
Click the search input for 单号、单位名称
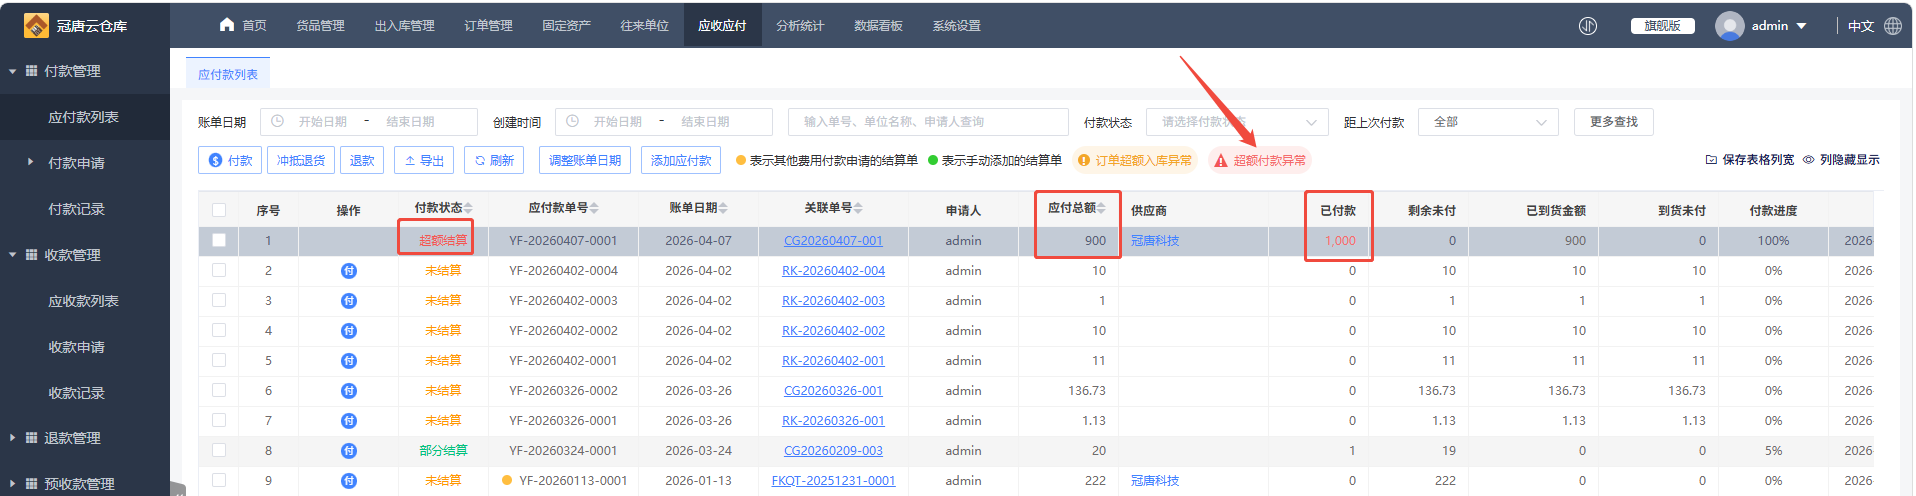click(928, 122)
